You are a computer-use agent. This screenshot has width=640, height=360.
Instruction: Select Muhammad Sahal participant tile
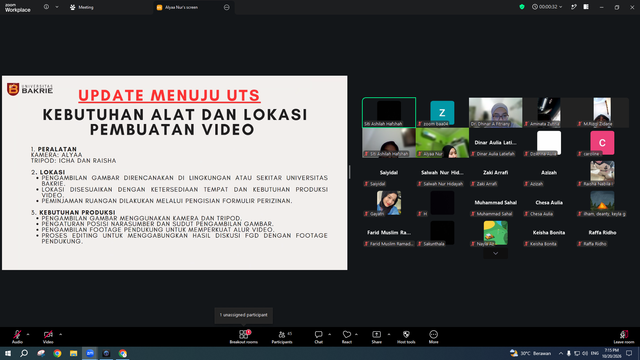pos(496,203)
